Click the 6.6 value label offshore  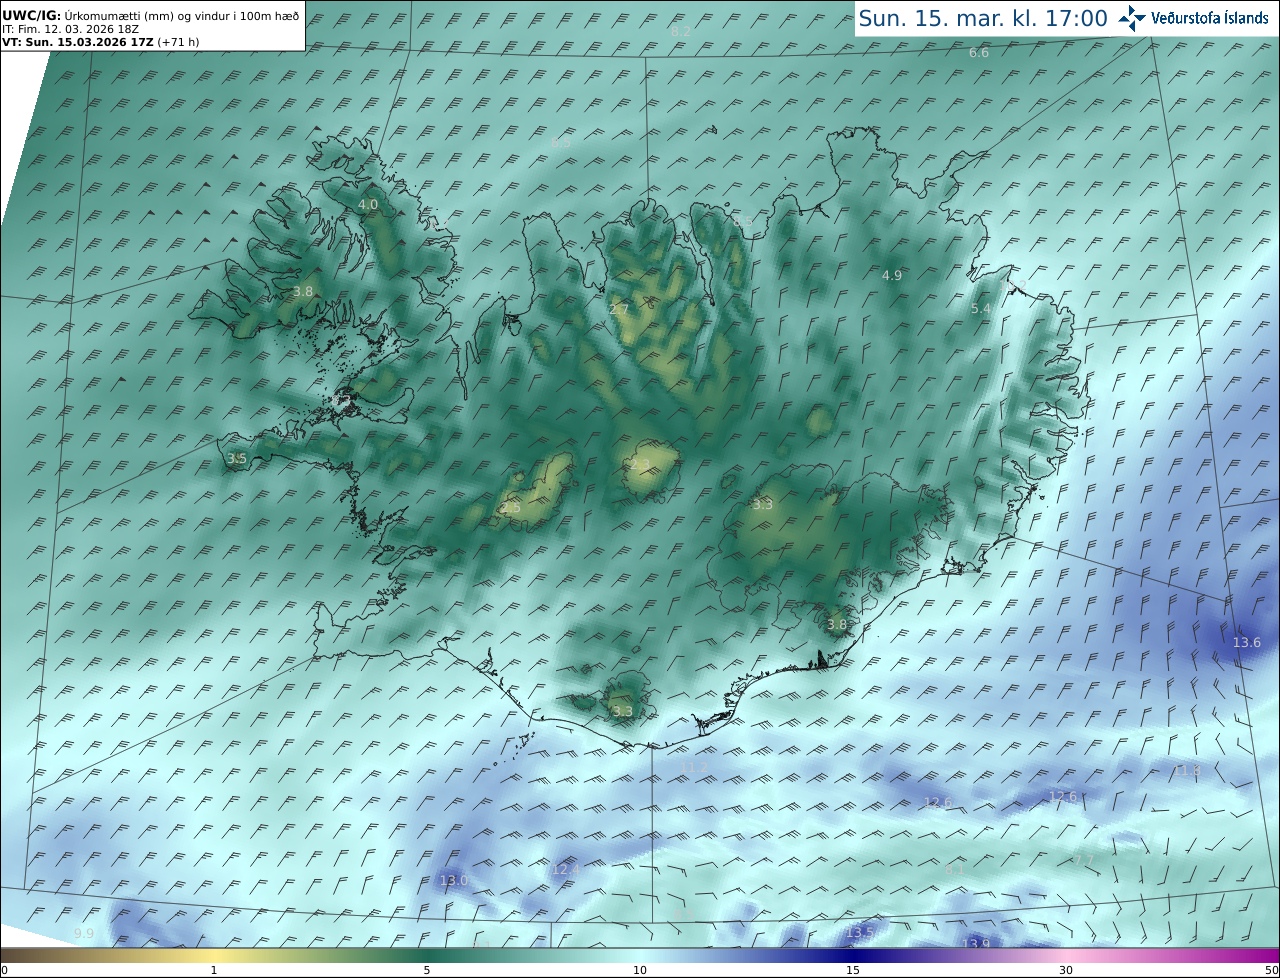(979, 52)
